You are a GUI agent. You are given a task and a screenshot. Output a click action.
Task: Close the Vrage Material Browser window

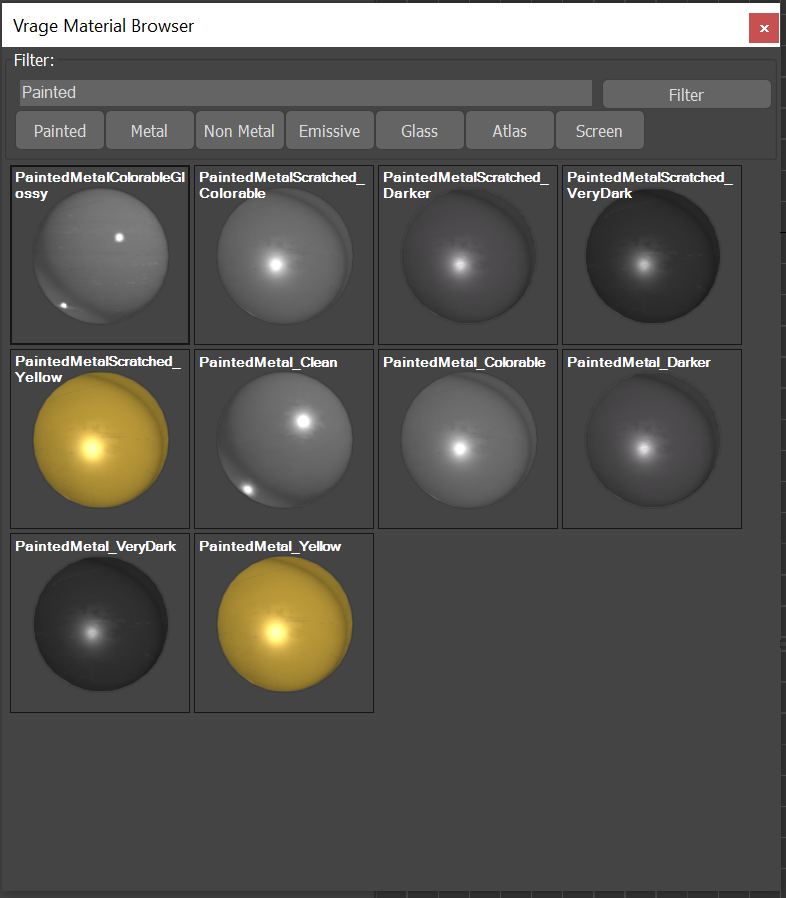click(764, 28)
